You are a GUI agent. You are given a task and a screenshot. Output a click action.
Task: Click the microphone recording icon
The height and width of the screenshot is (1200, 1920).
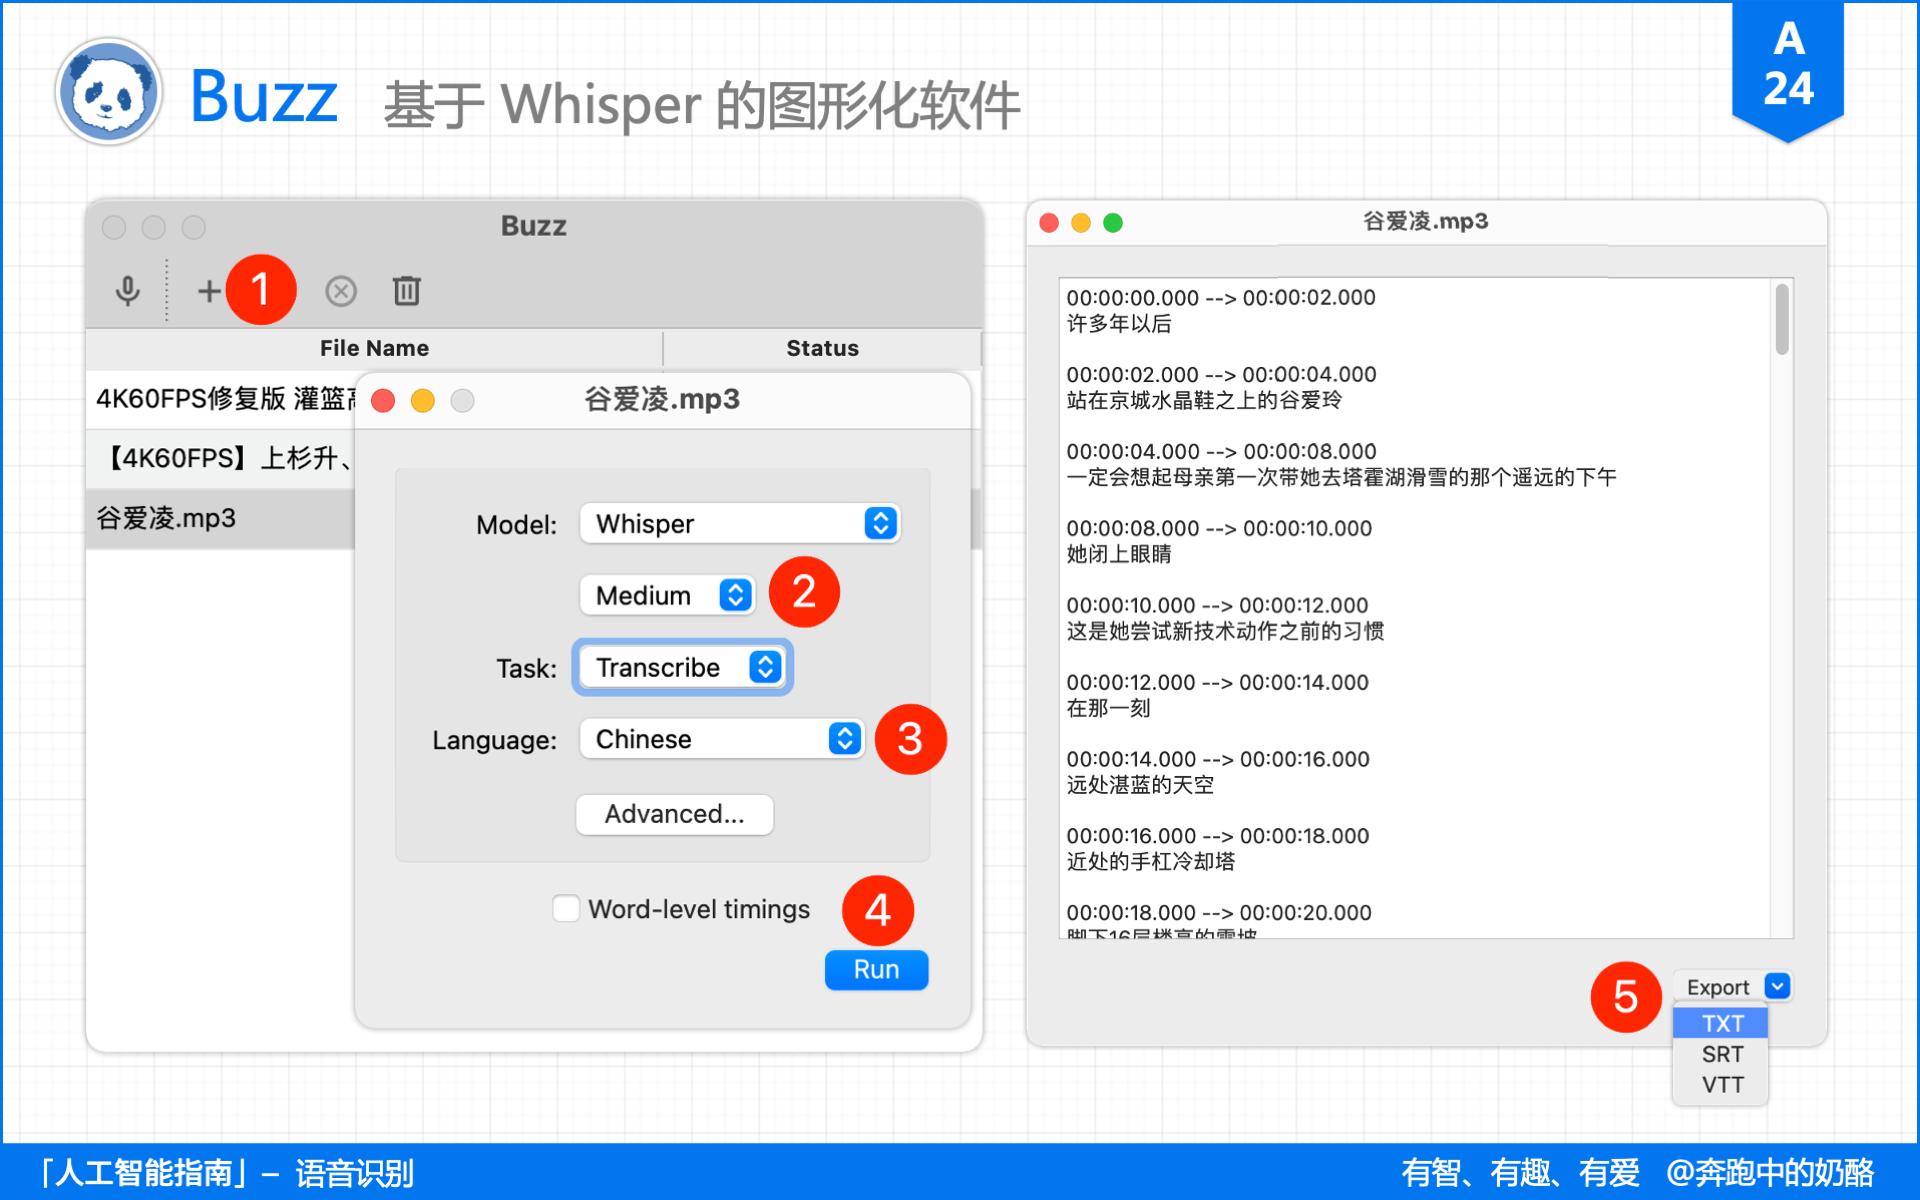[x=128, y=291]
